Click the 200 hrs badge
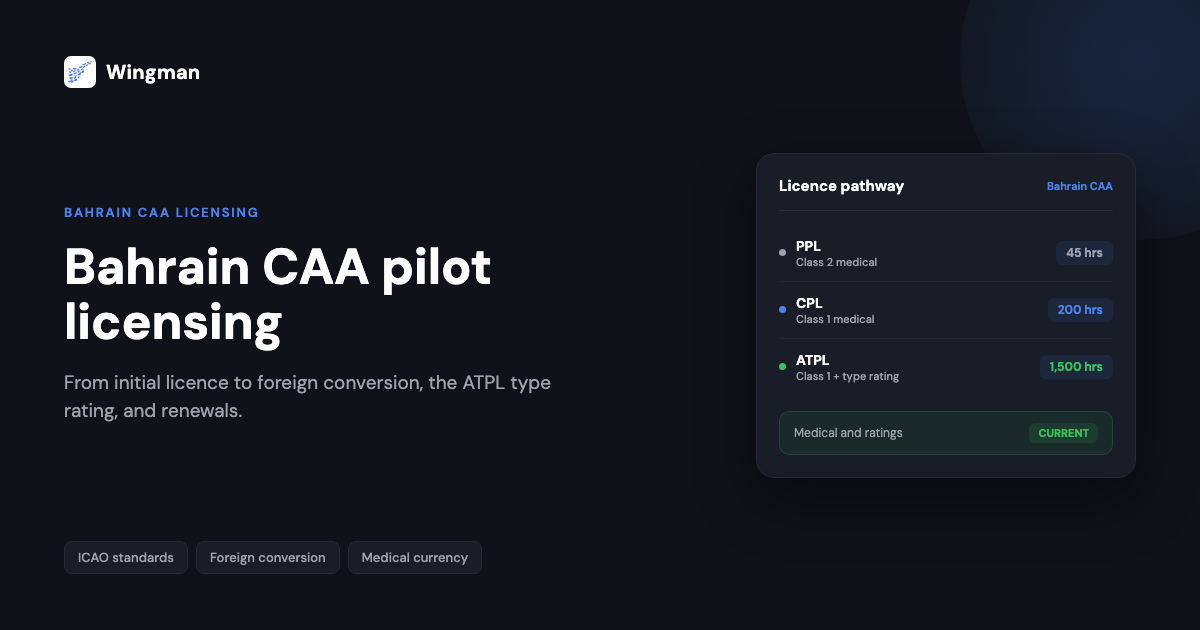This screenshot has height=630, width=1200. 1080,310
